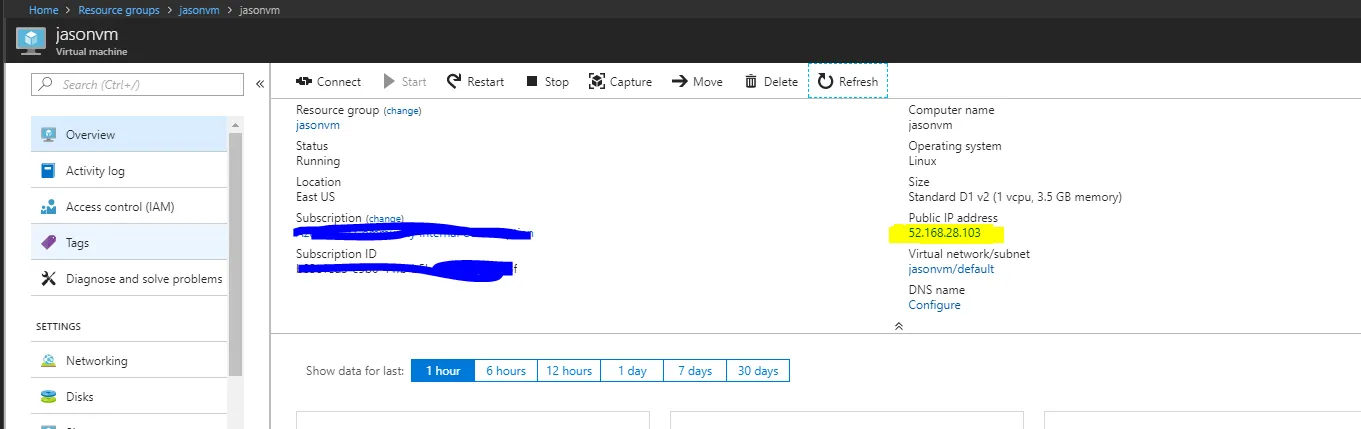Click the Stop square icon
Viewport: 1361px width, 429px height.
pos(532,82)
